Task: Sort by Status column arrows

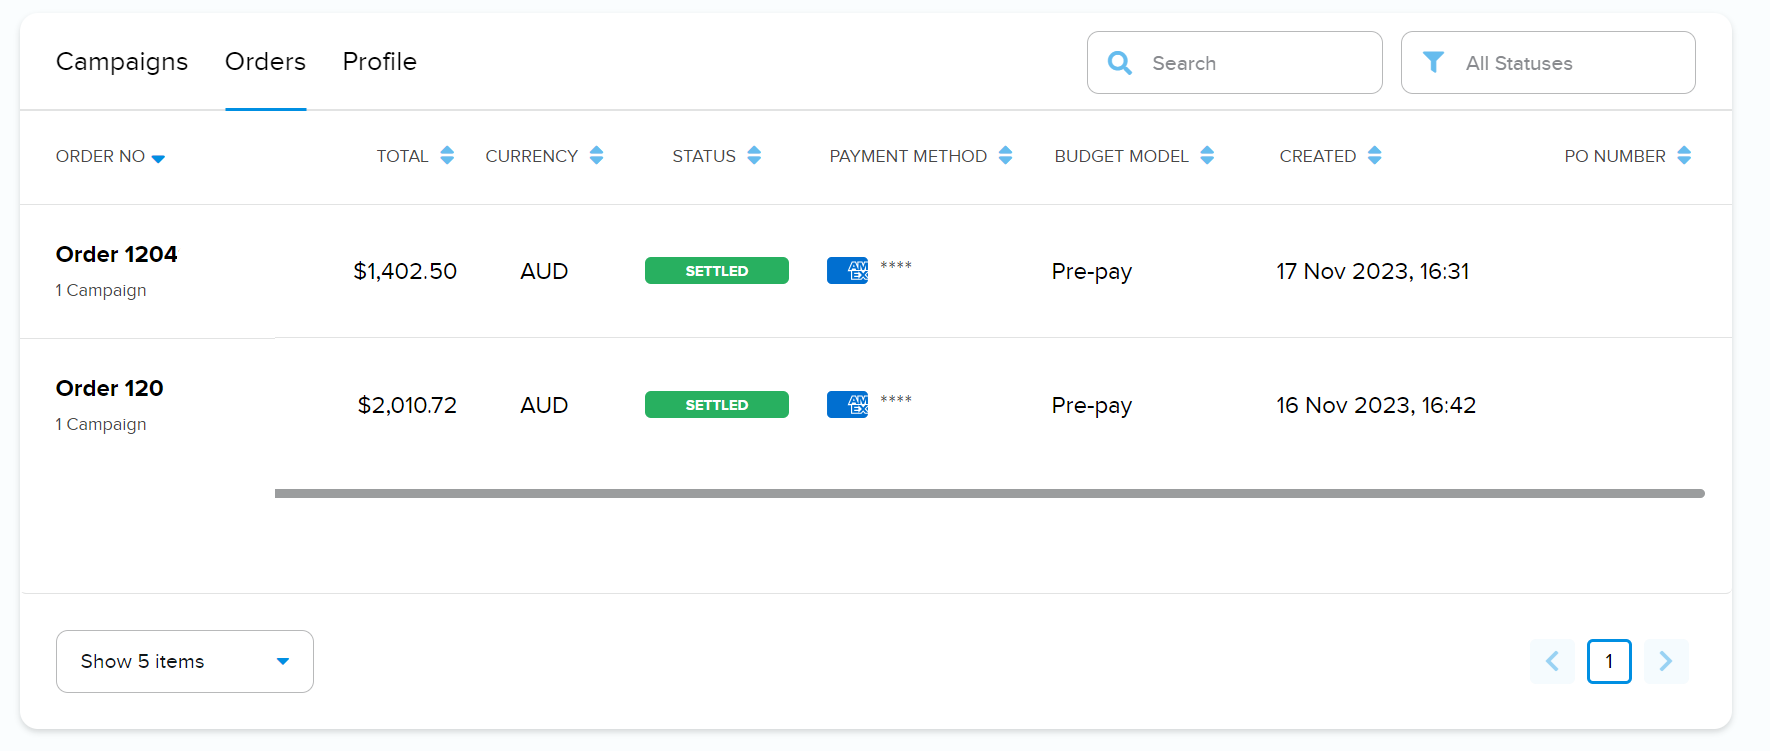Action: click(754, 155)
